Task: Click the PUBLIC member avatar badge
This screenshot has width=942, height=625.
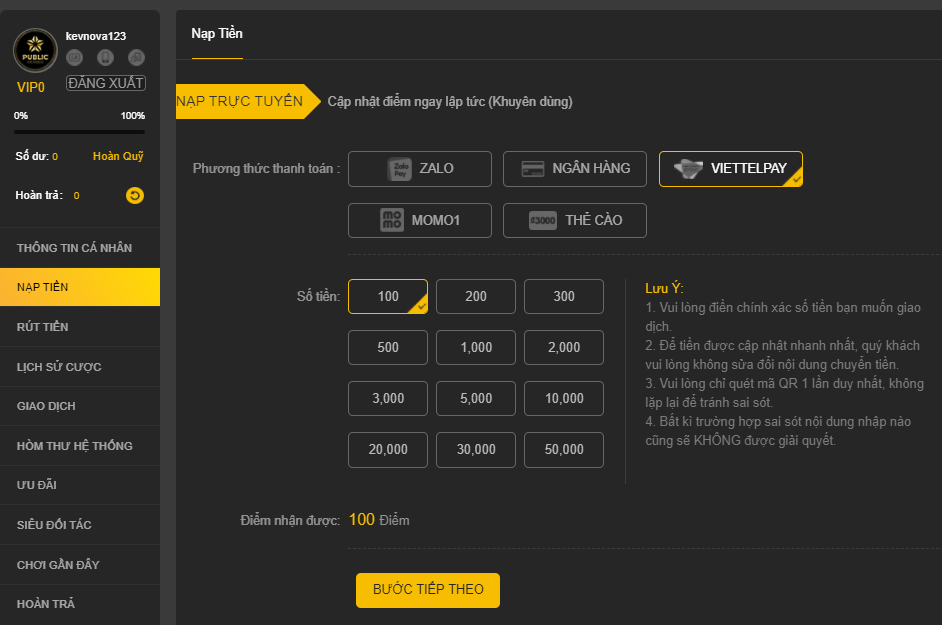Action: (x=35, y=51)
